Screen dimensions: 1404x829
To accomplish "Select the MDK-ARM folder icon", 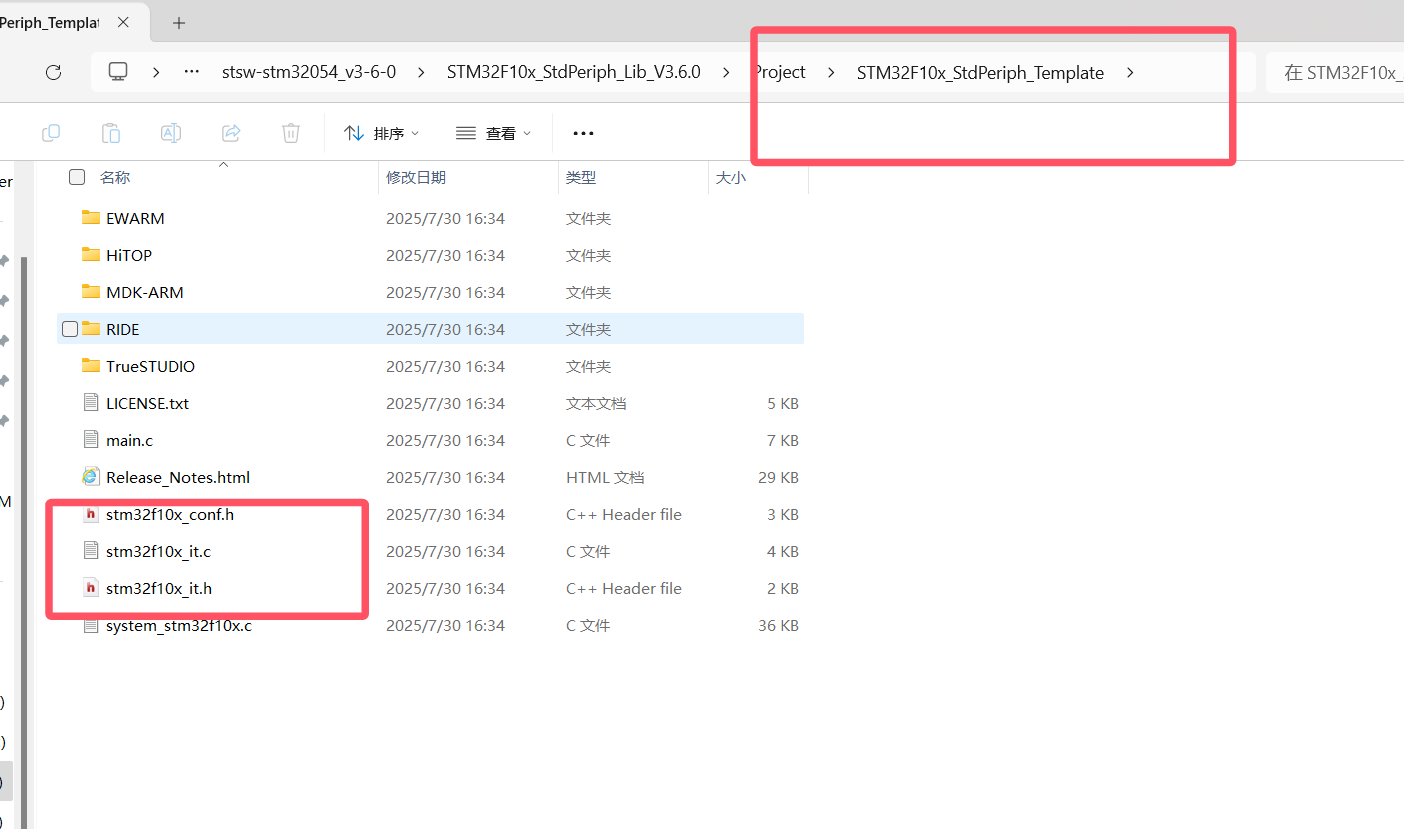I will click(91, 292).
